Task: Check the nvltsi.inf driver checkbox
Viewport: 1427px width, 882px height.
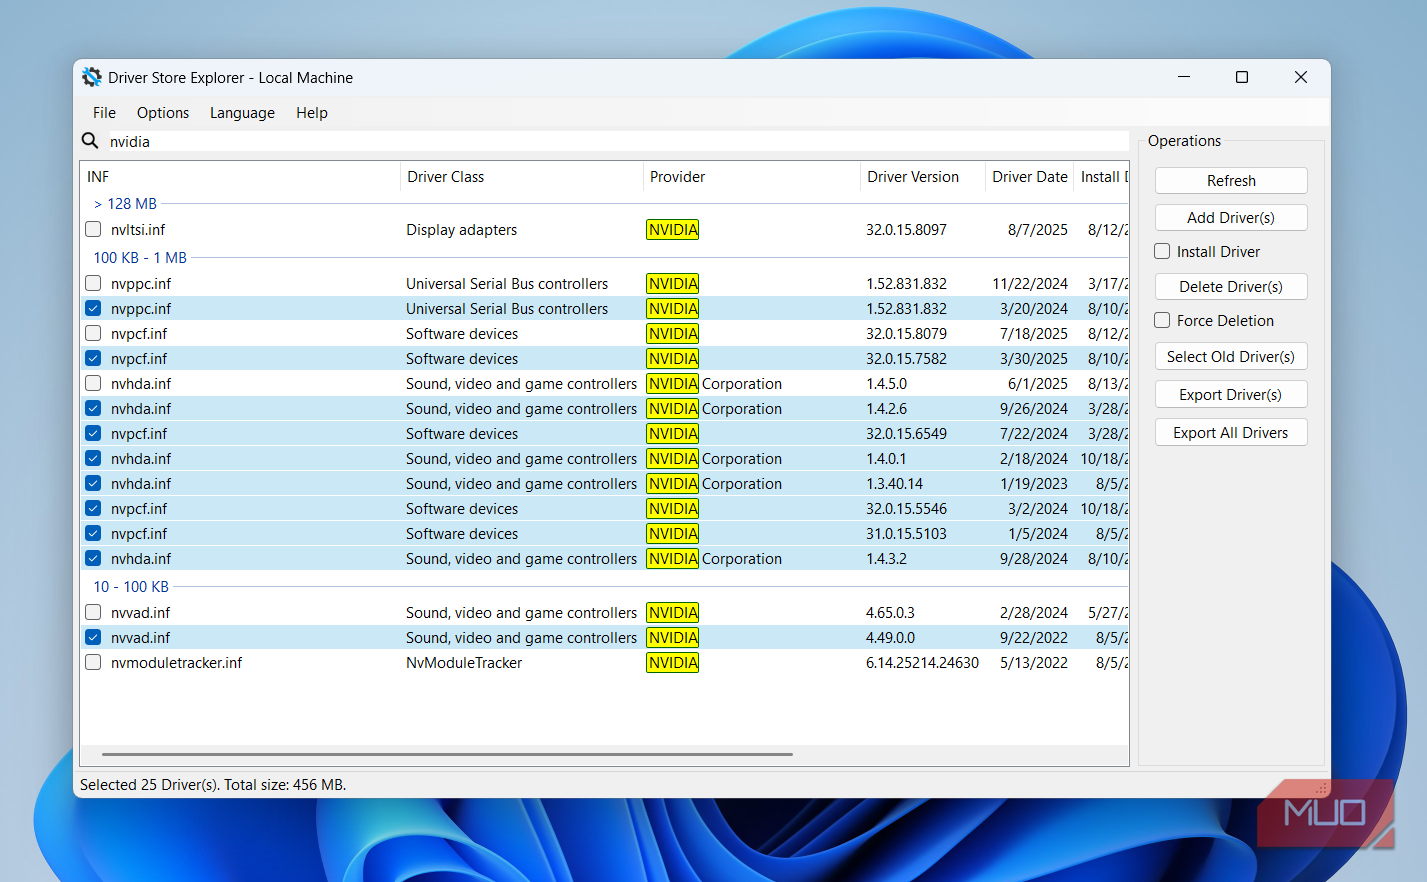Action: 93,229
